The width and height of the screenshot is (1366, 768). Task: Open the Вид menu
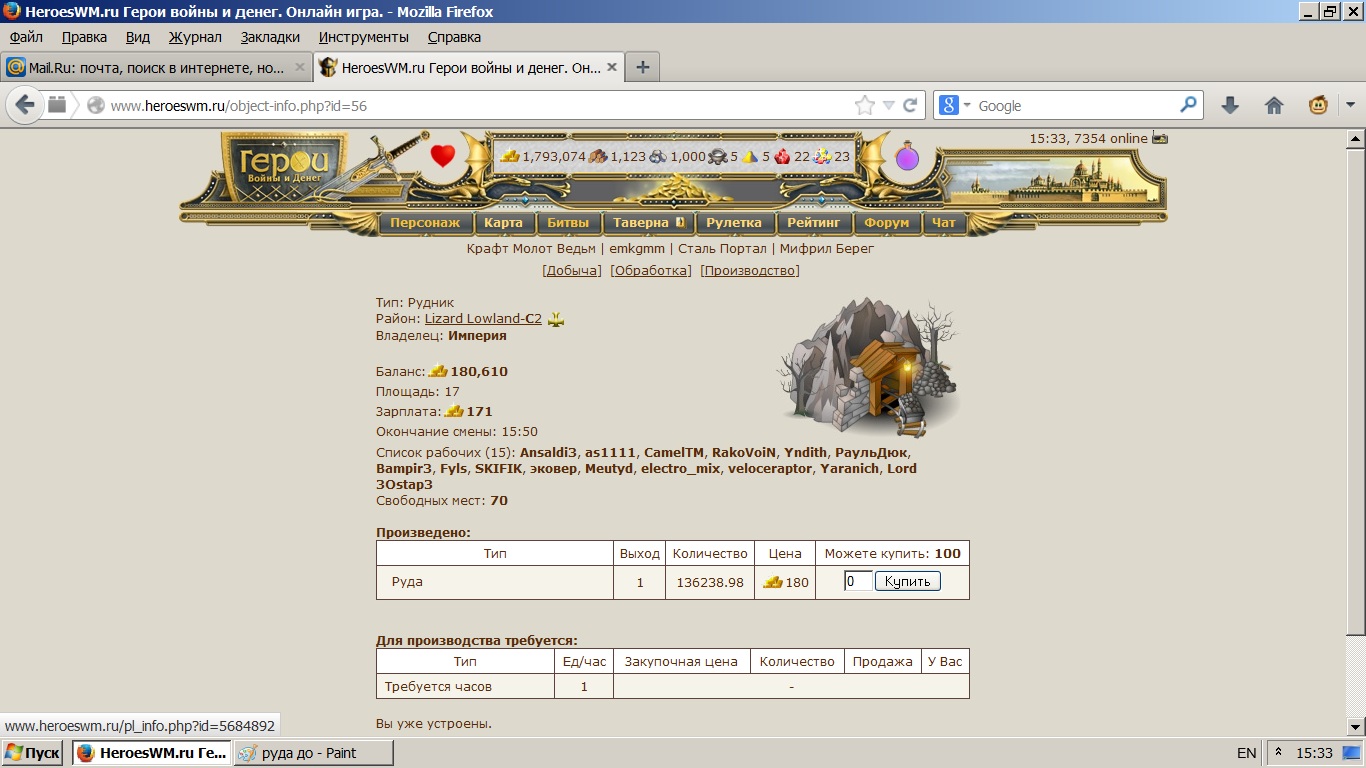pyautogui.click(x=138, y=37)
